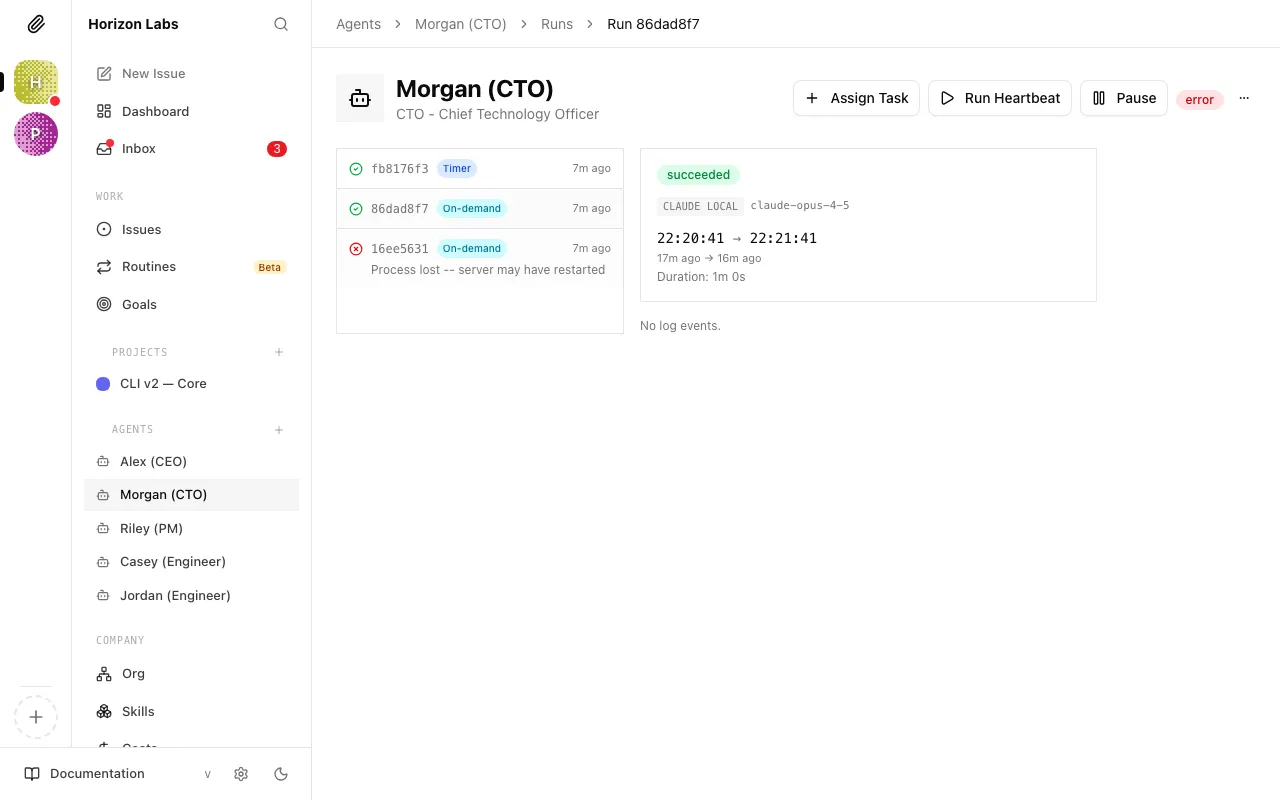Screen dimensions: 1280x800
Task: Open the CLI v2 — Core project
Action: pos(191,384)
